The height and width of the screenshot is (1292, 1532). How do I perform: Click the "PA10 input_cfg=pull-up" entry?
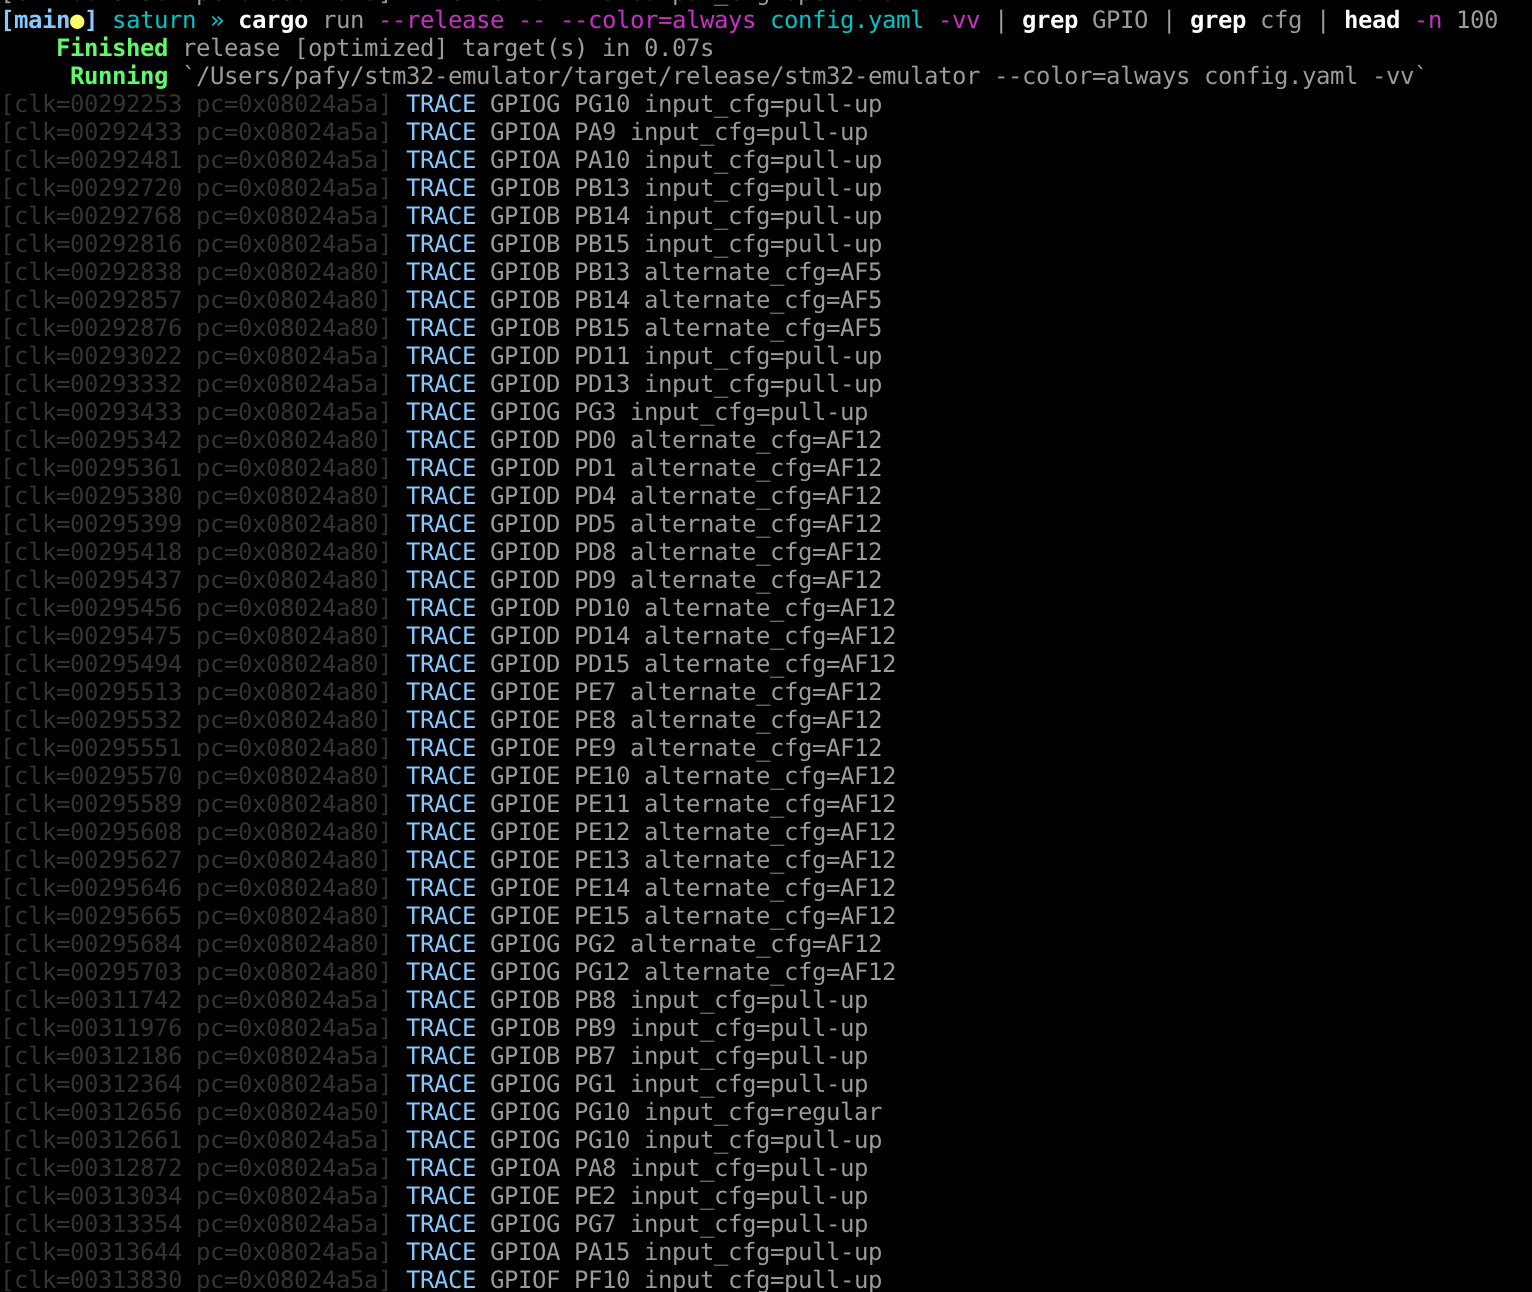point(728,160)
